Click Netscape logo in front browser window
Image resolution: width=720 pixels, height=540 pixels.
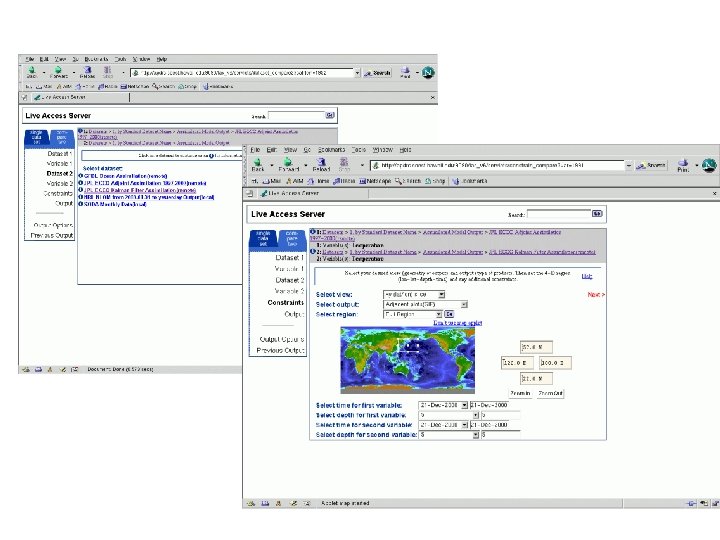[709, 165]
